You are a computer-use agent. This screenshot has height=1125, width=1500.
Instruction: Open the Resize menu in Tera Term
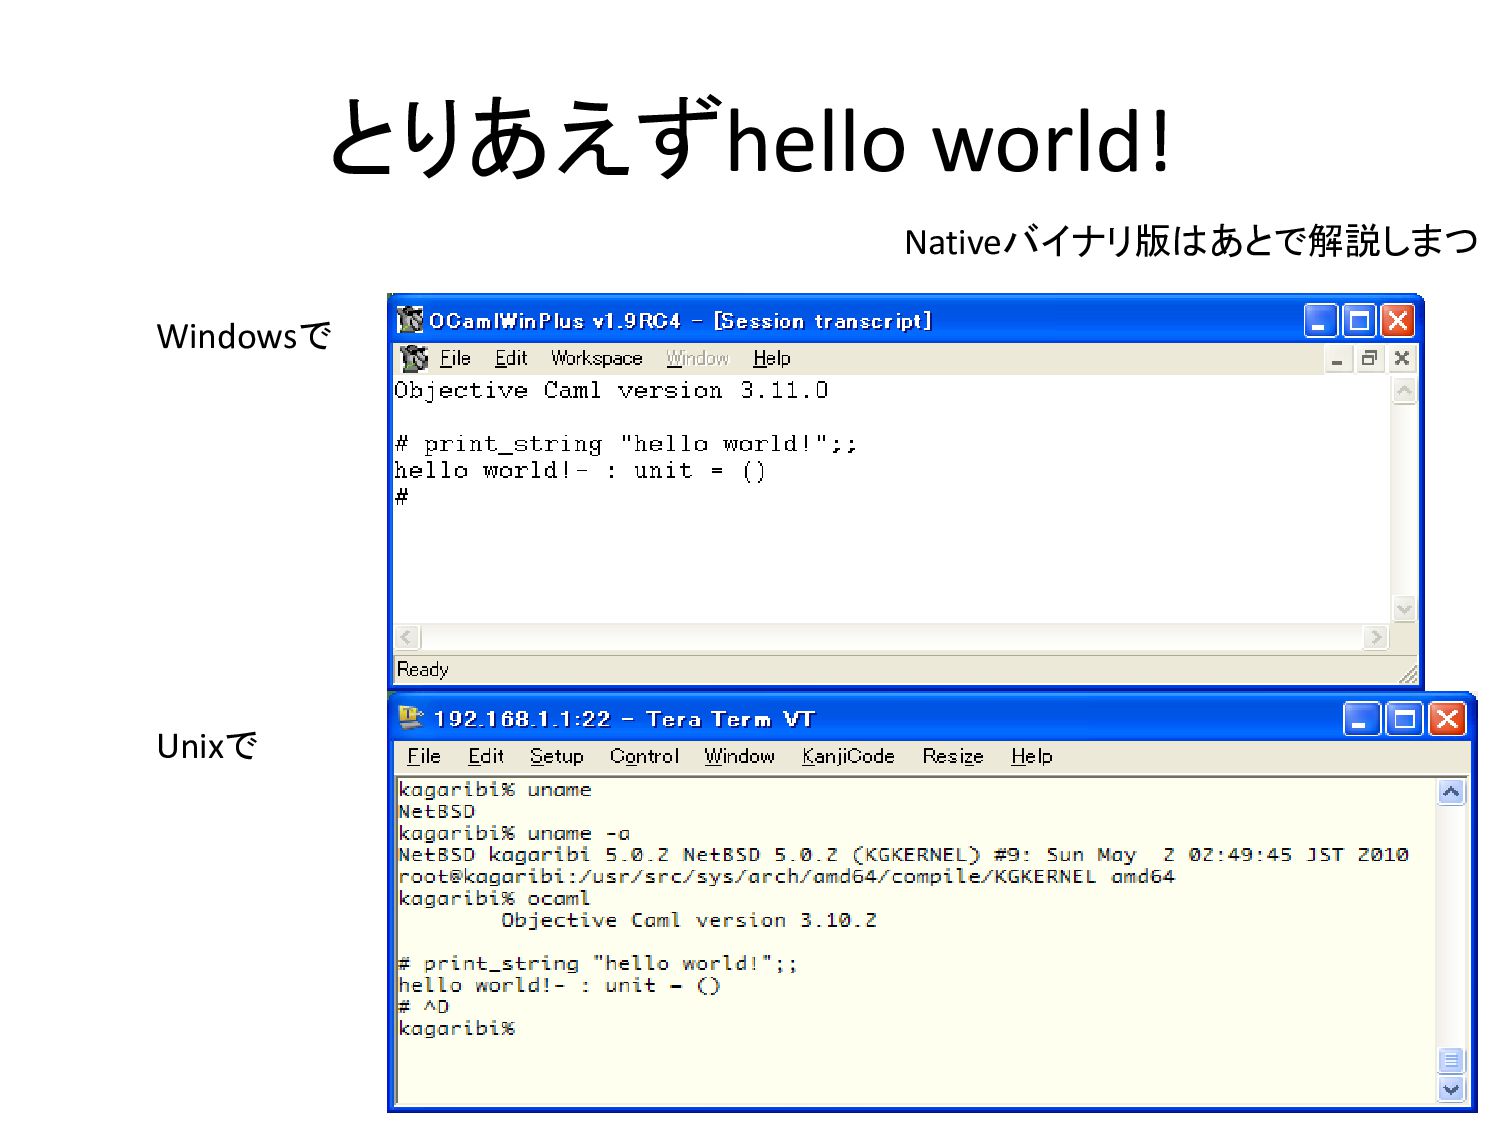point(953,756)
